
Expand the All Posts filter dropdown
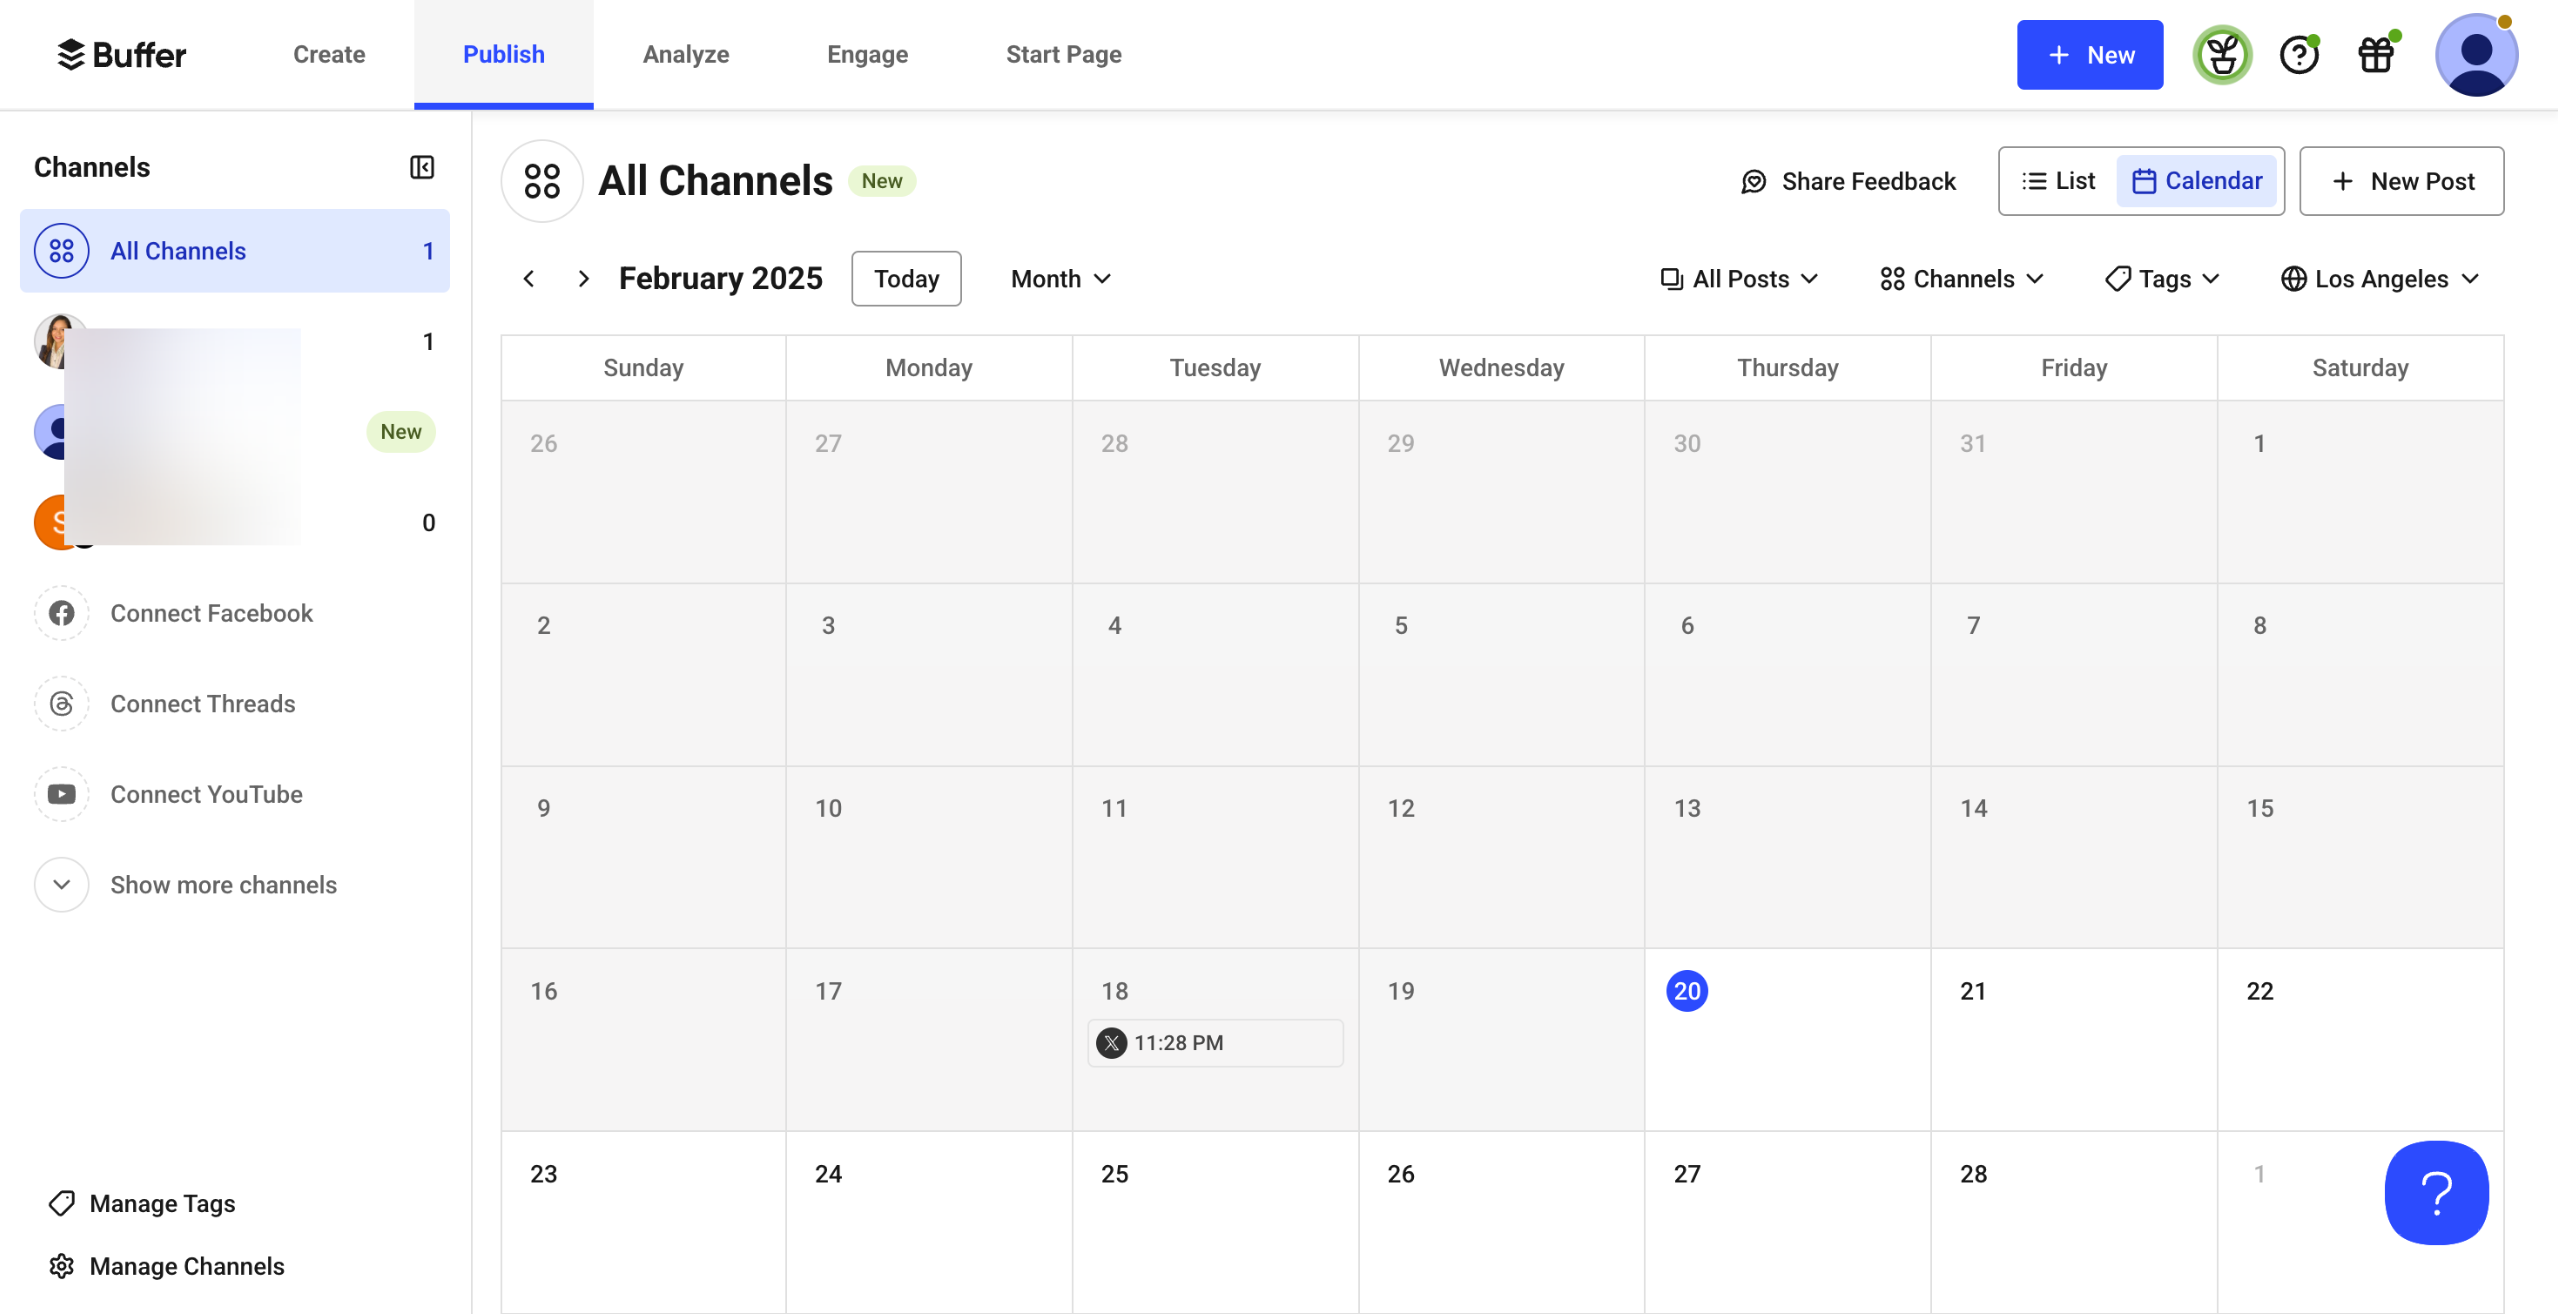(1739, 279)
